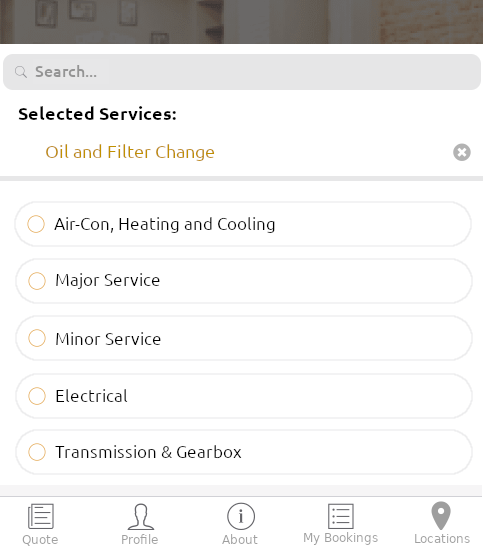Select the Electrical radio button
Viewport: 483px width, 556px height.
pyautogui.click(x=37, y=396)
